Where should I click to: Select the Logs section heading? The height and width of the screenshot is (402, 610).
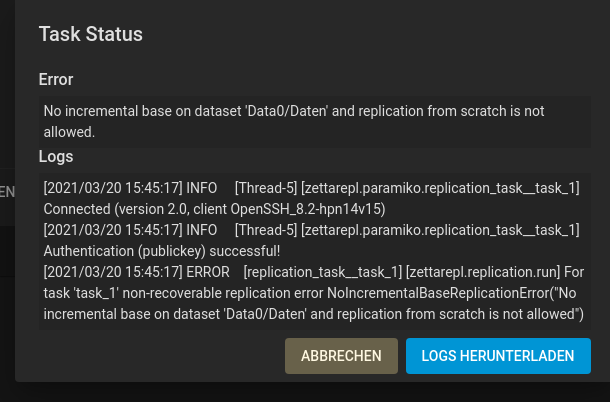tap(56, 156)
